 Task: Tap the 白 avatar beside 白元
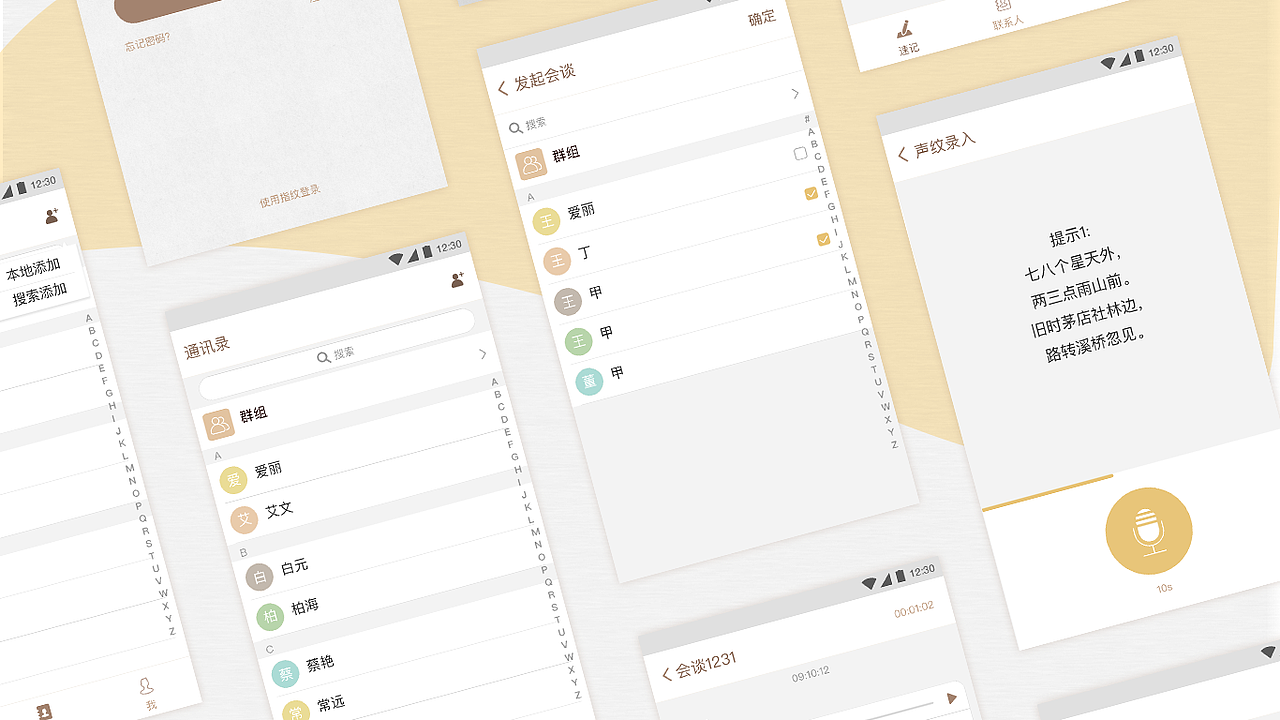[260, 577]
